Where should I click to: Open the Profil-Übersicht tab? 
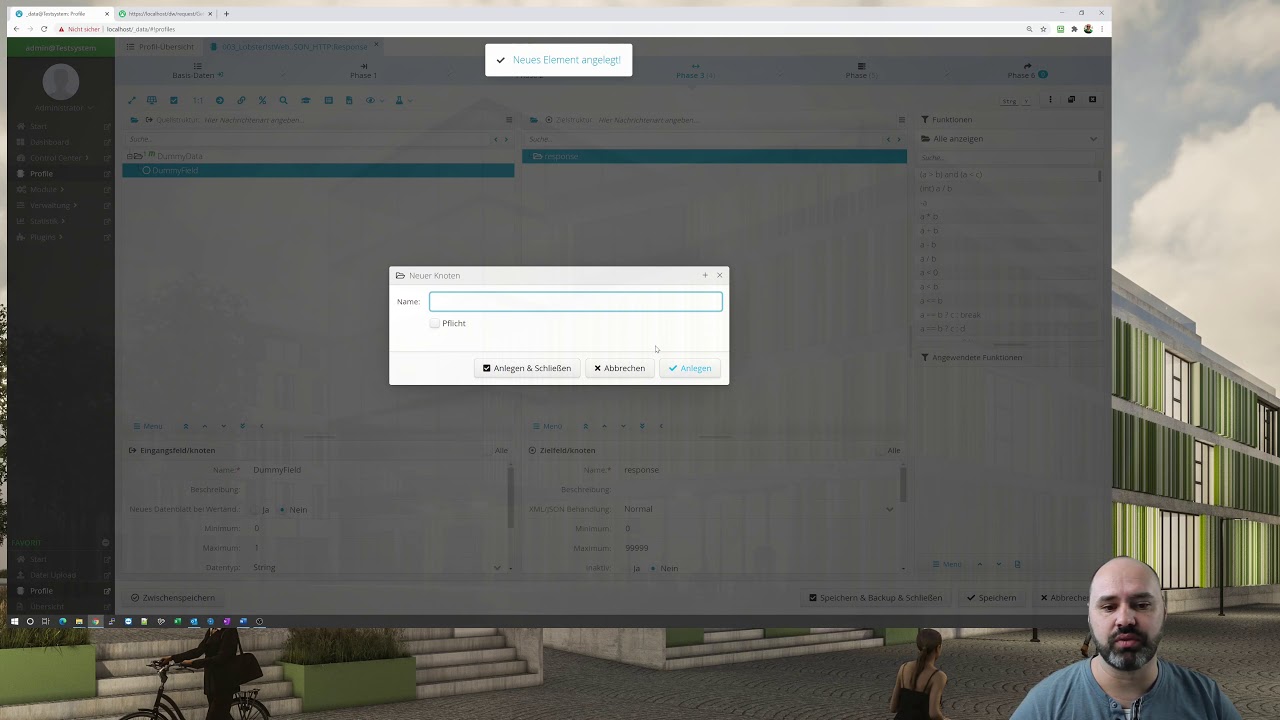(160, 47)
